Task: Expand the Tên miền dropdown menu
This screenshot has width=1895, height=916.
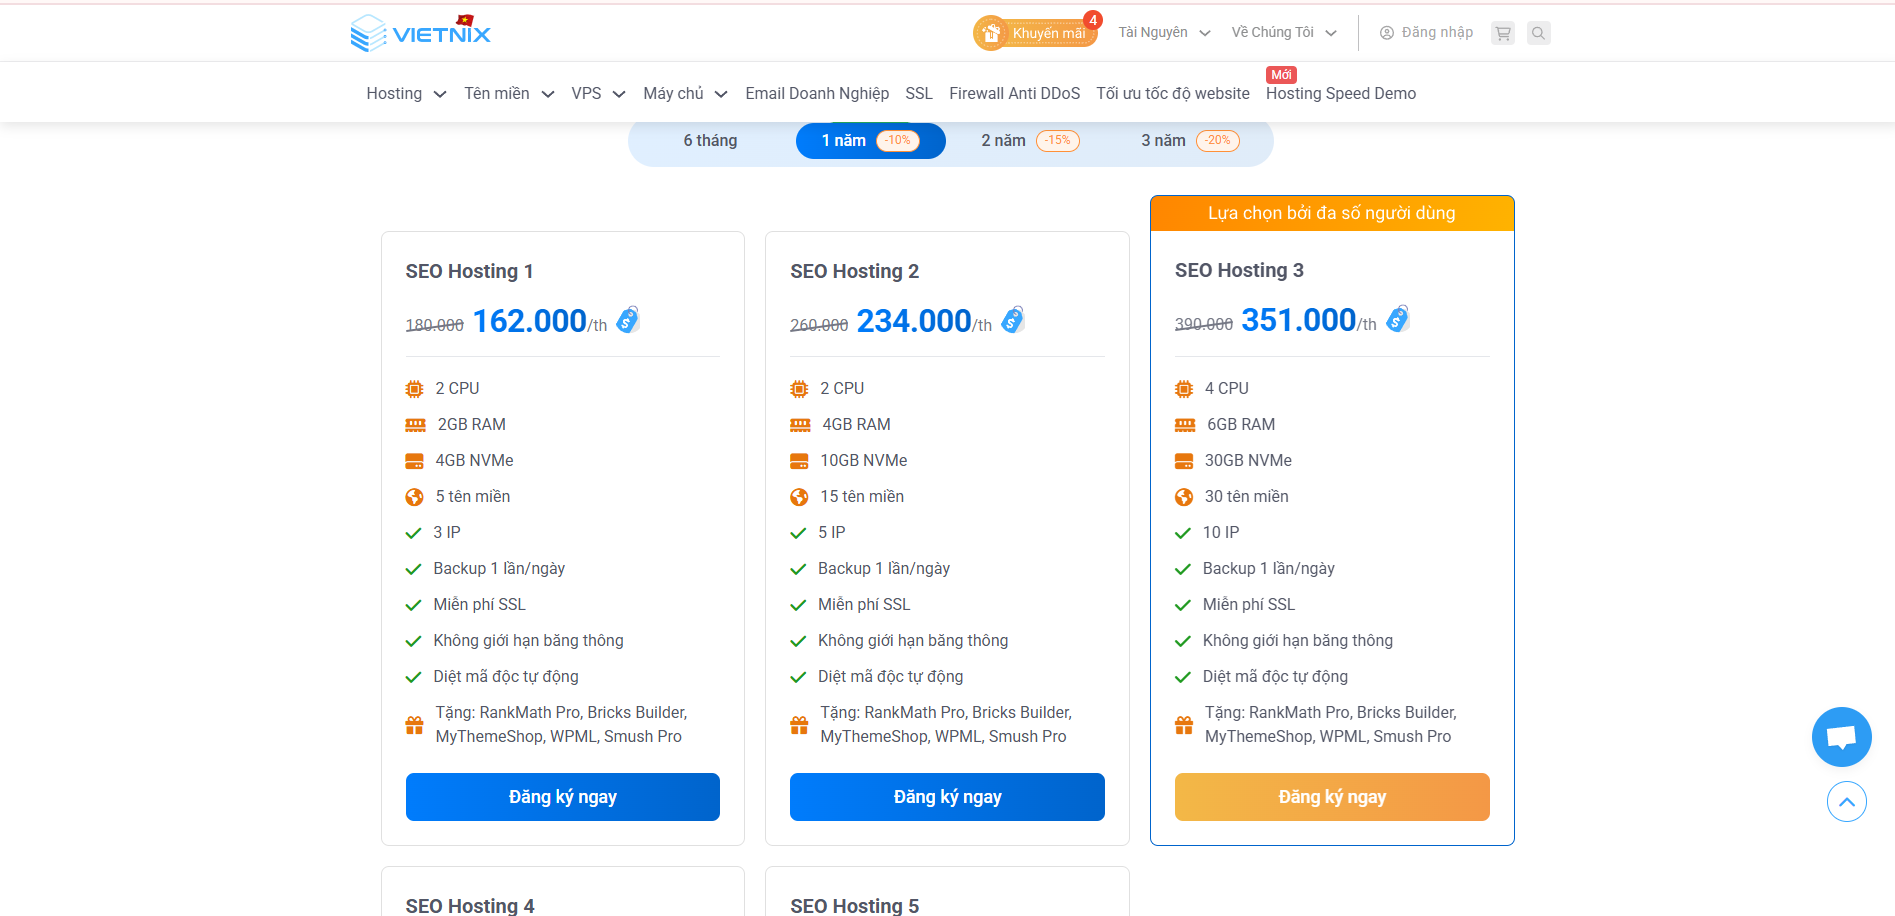Action: tap(508, 93)
